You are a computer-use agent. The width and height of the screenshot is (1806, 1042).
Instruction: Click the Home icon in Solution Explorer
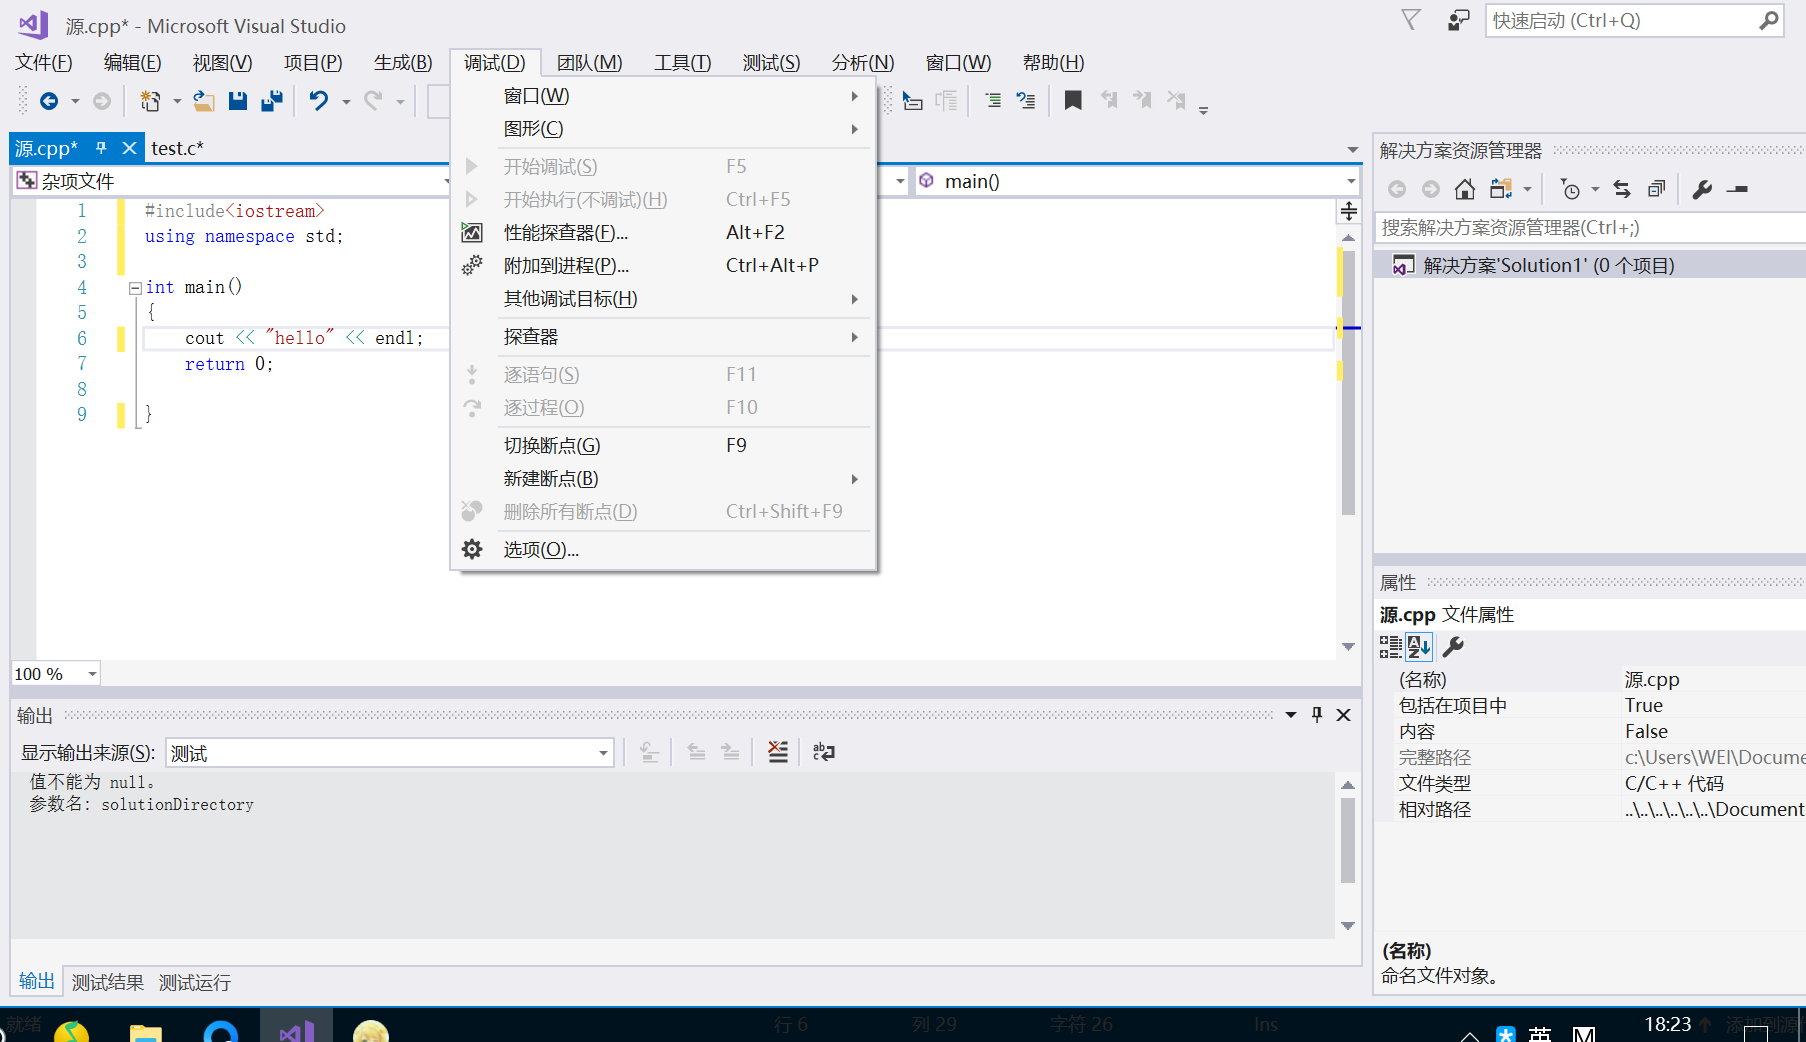1465,189
